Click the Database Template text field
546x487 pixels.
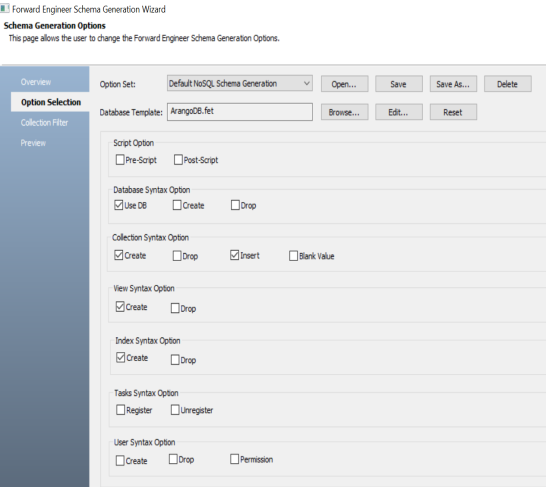pyautogui.click(x=240, y=112)
